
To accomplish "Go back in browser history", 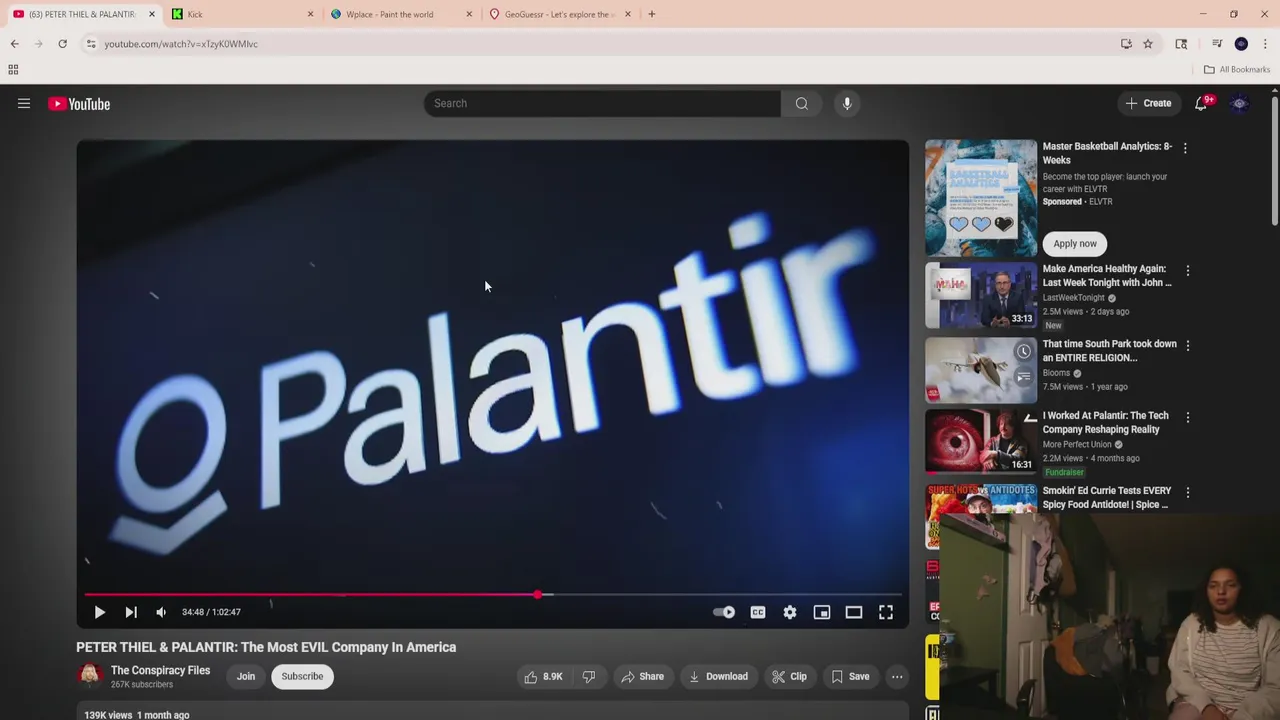I will 14,44.
